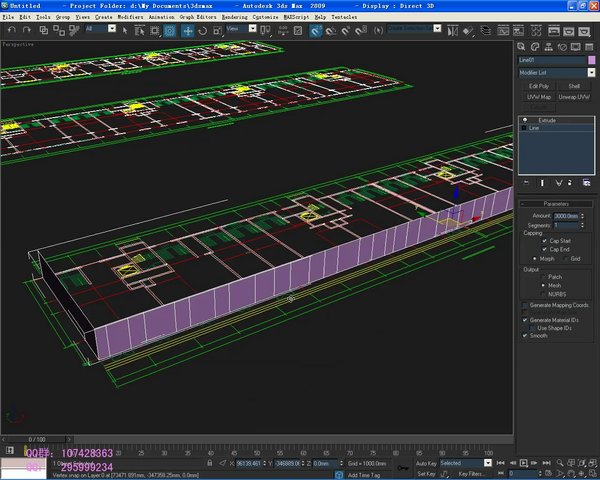Toggle the 3D Snaps icon
The width and height of the screenshot is (600, 480).
click(315, 31)
